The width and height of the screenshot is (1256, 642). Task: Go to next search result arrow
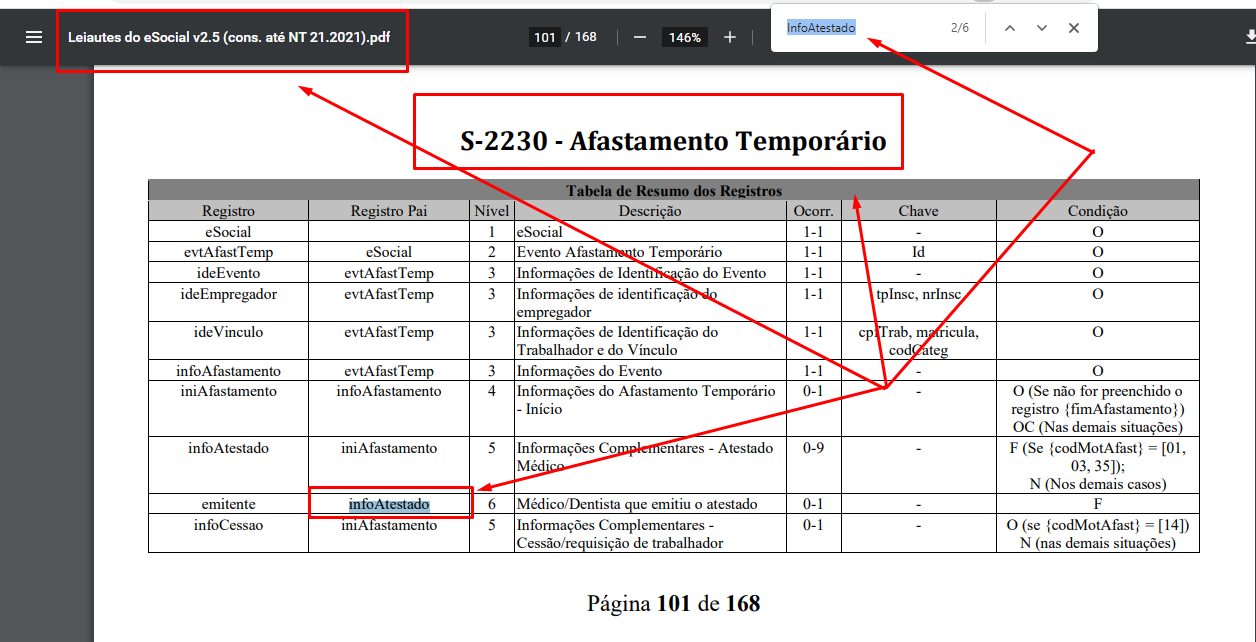tap(1042, 28)
